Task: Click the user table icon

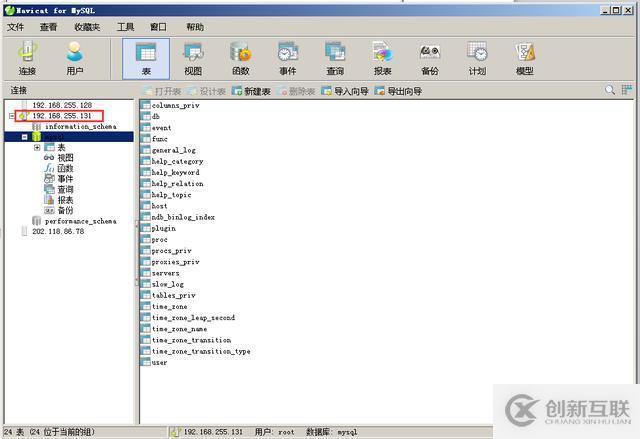Action: tap(146, 362)
